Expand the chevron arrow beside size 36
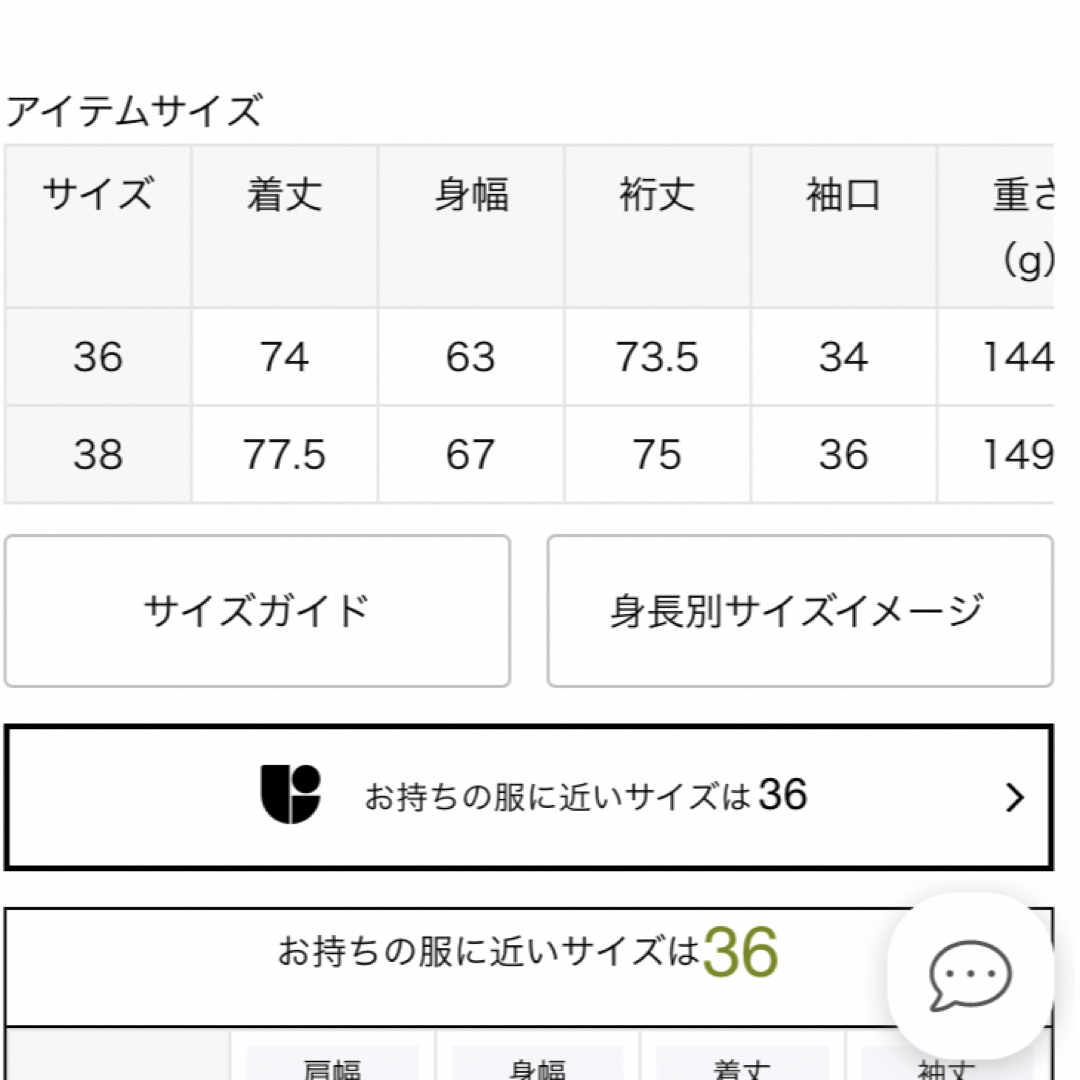The width and height of the screenshot is (1080, 1080). tap(1014, 798)
